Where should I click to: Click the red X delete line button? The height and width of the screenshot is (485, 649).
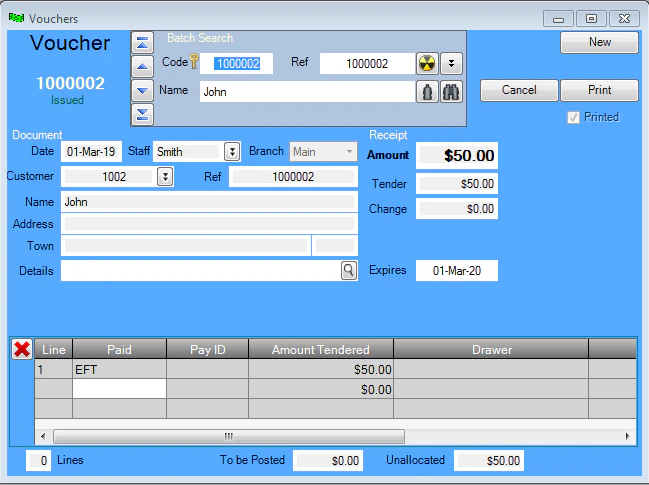coord(22,349)
